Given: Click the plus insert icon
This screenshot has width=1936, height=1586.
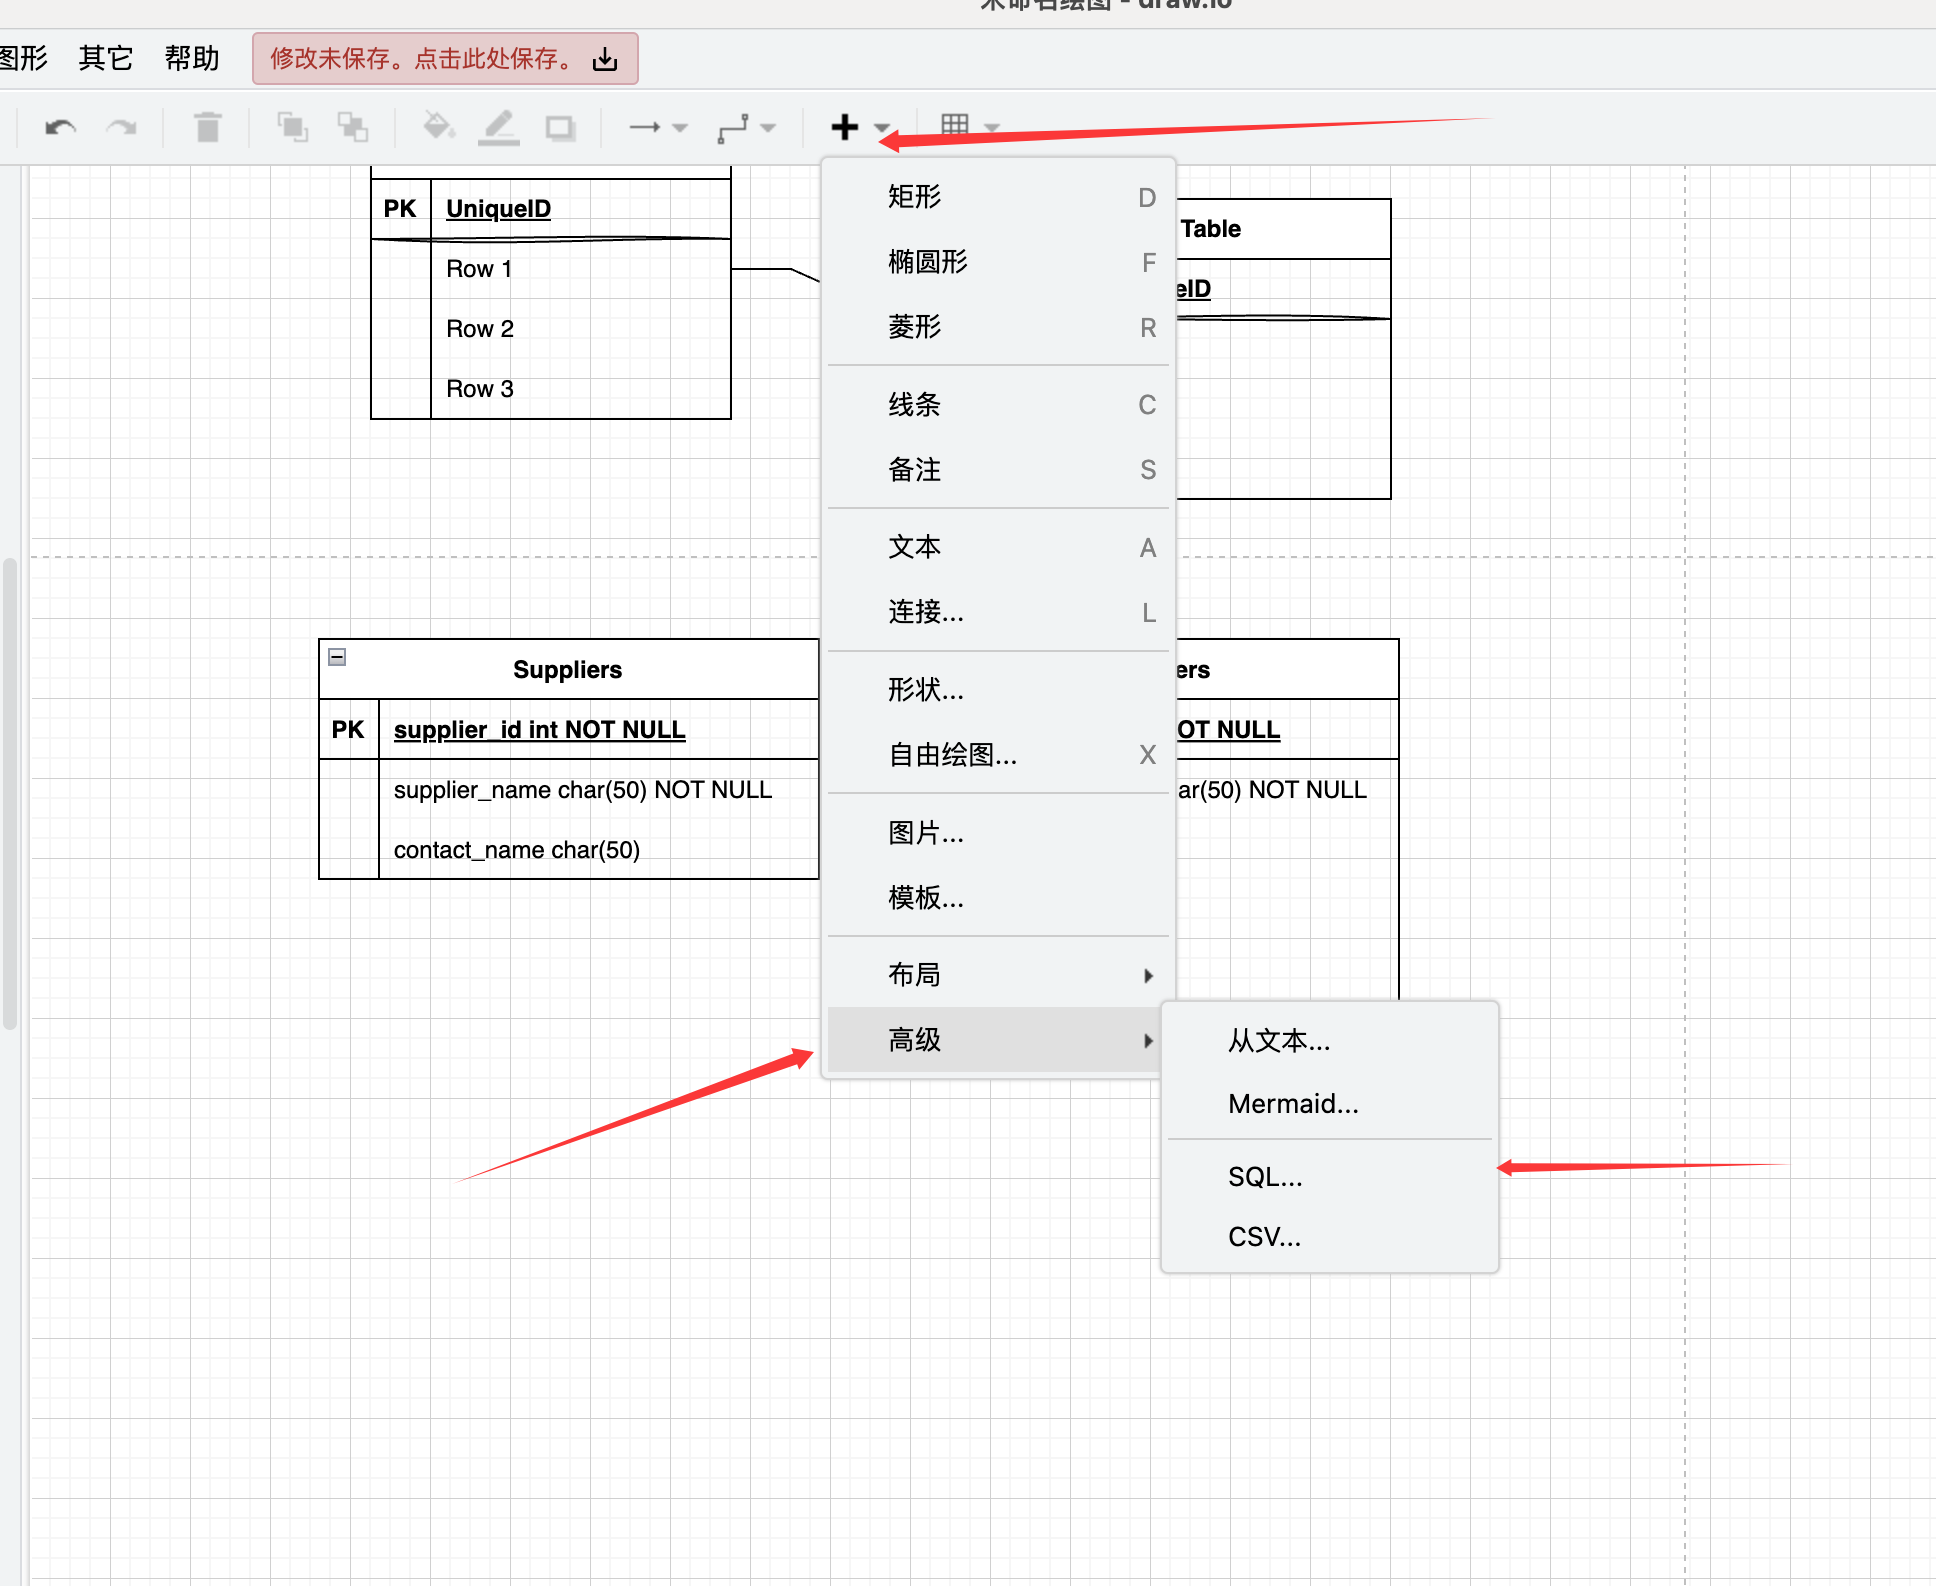Looking at the screenshot, I should coord(845,127).
